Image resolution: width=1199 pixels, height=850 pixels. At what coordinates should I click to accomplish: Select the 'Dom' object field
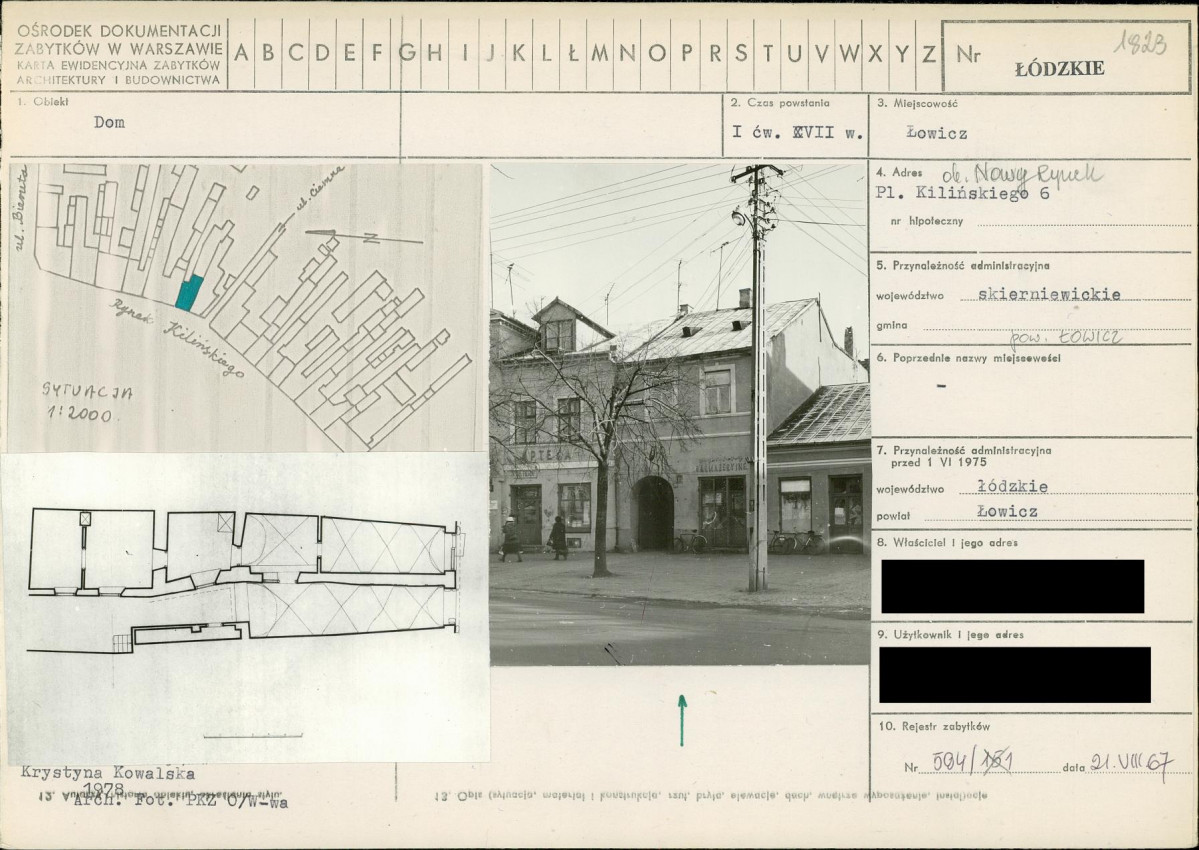pos(109,123)
